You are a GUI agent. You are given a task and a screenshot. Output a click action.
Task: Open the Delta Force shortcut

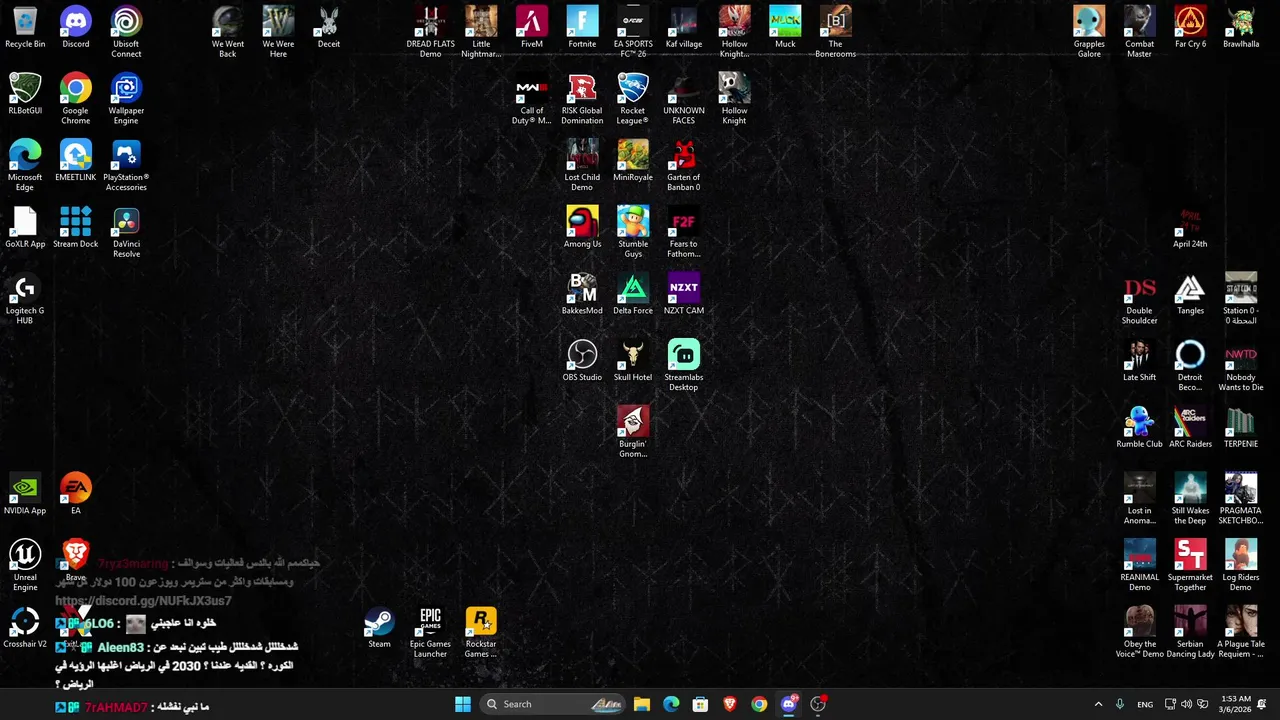tap(633, 295)
